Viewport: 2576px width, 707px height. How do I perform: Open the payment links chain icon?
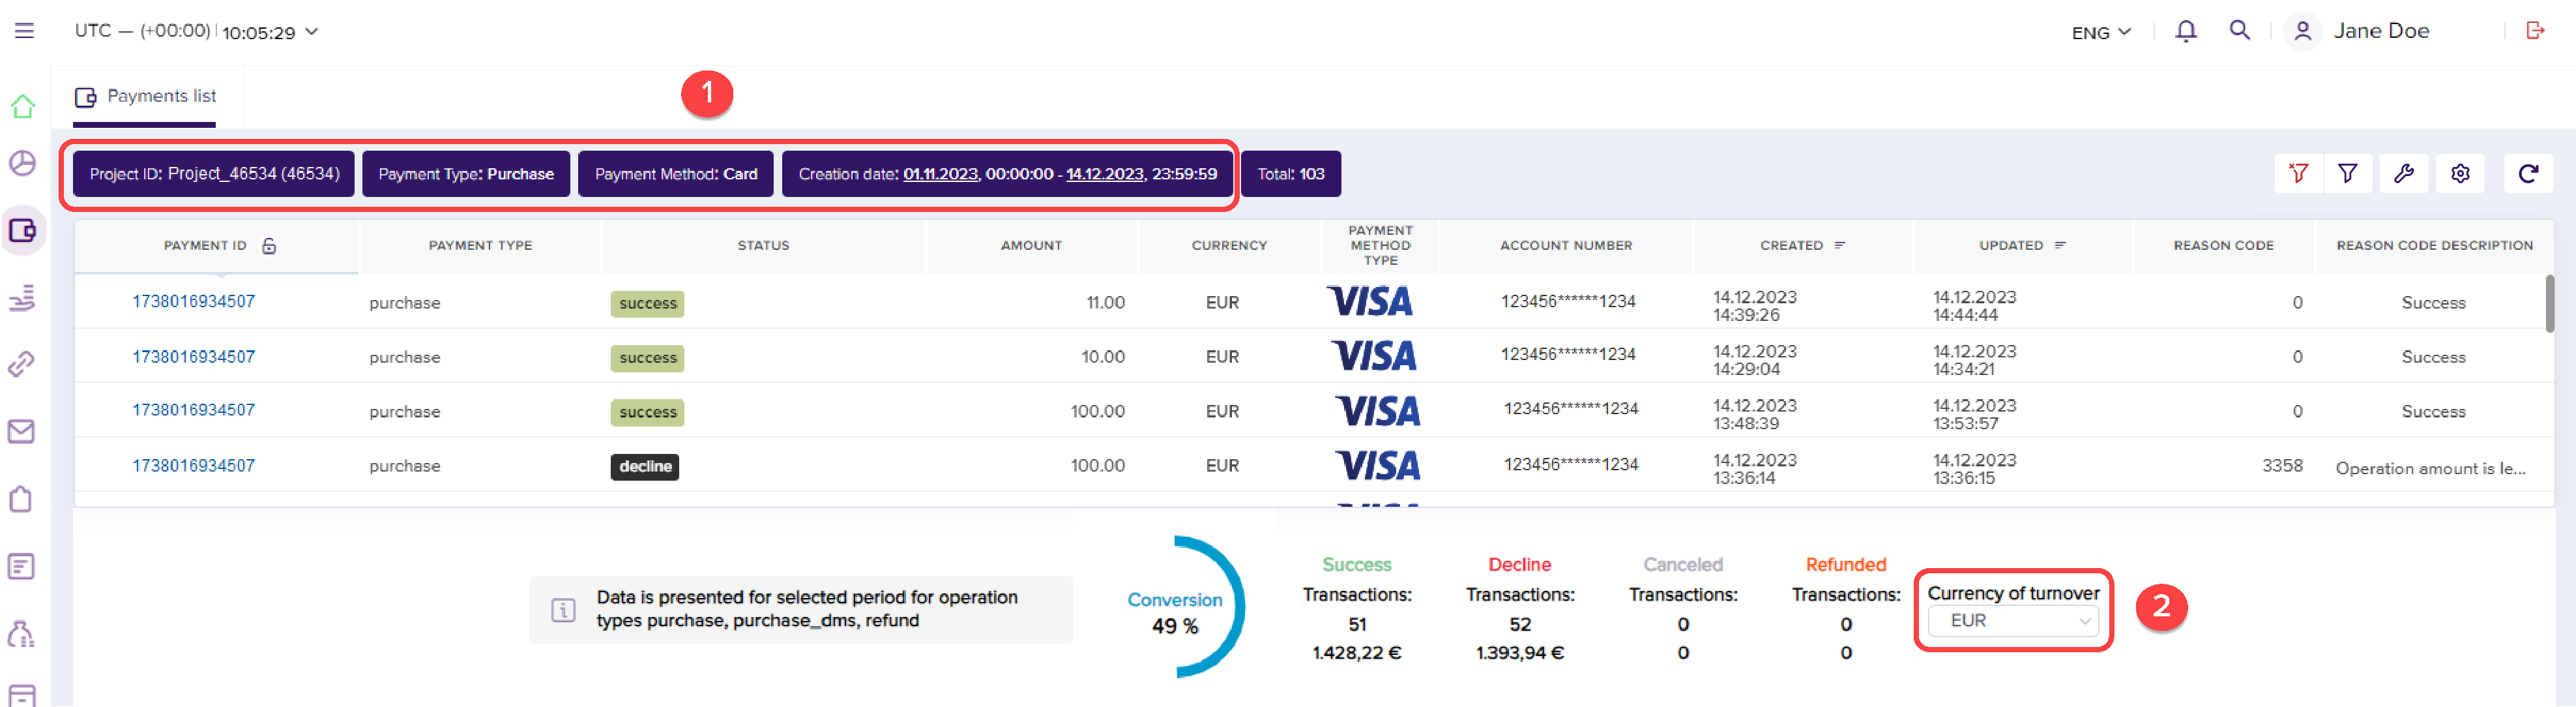point(22,364)
